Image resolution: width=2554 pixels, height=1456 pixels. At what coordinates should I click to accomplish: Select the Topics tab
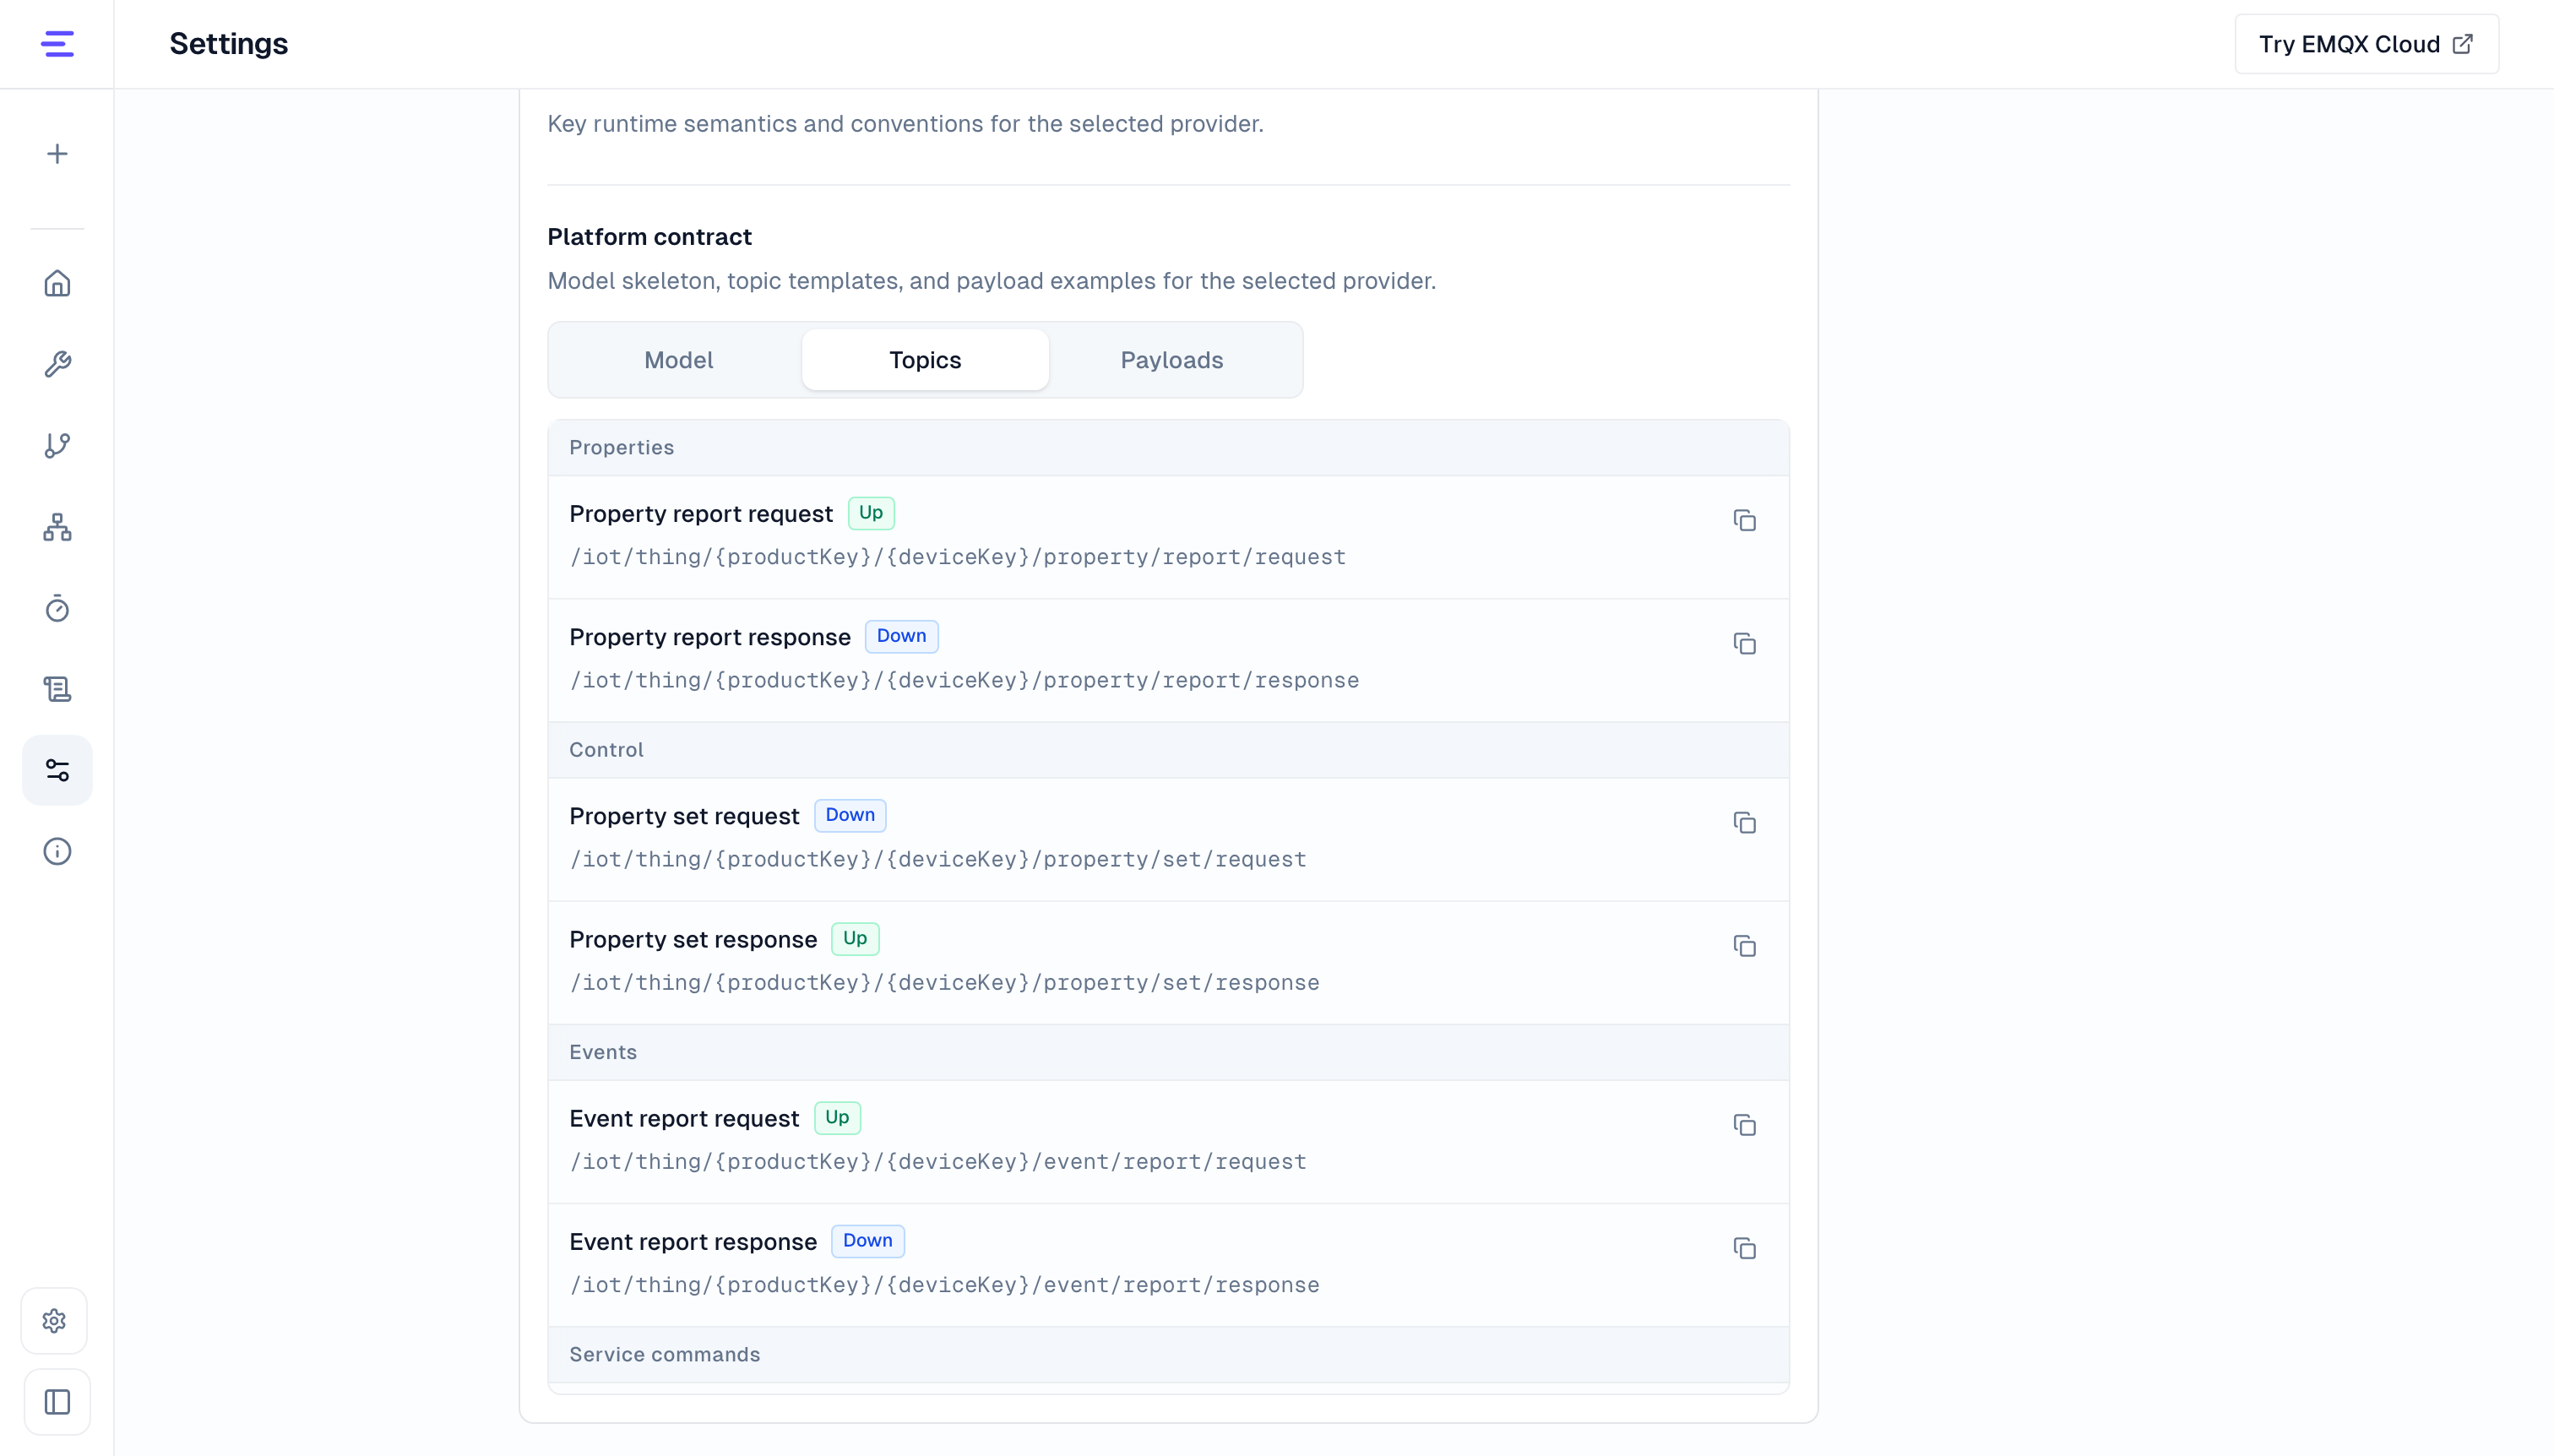pos(925,360)
